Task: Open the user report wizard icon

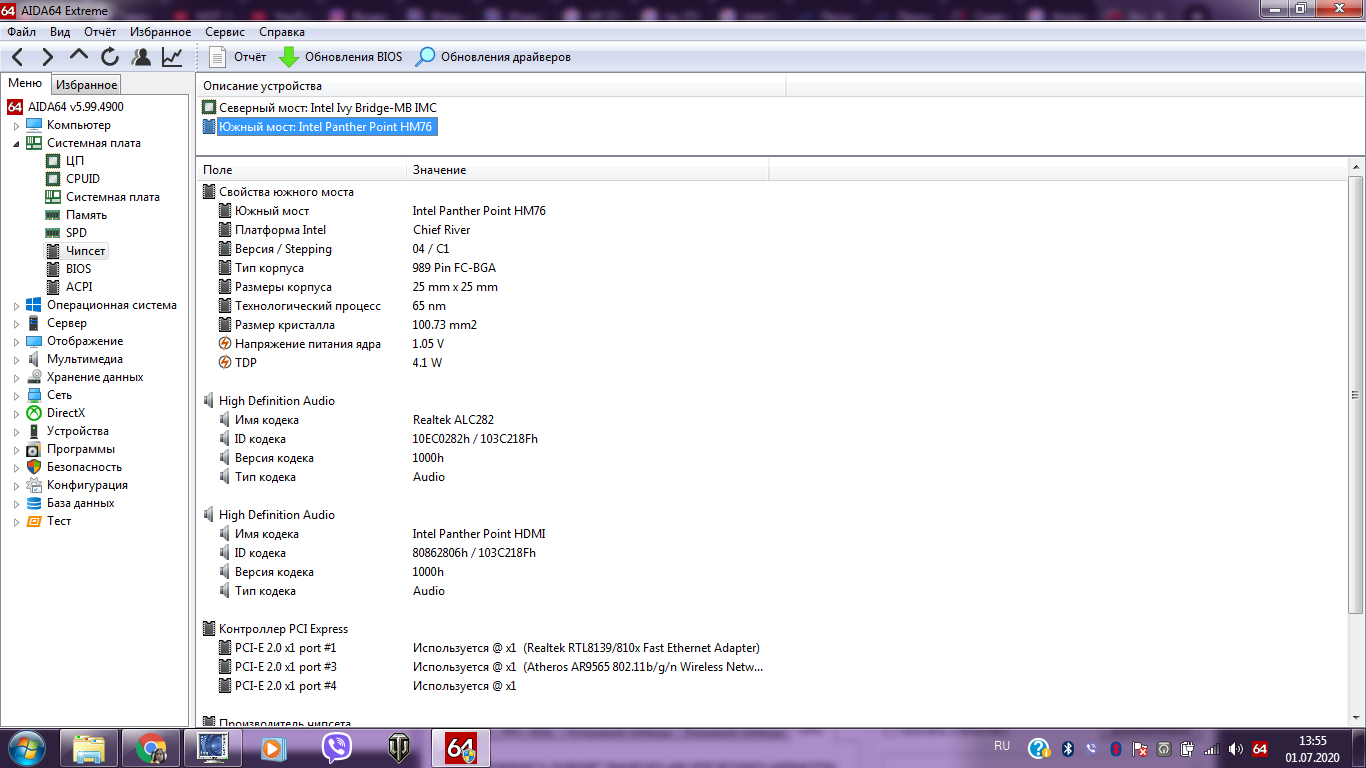Action: [141, 57]
